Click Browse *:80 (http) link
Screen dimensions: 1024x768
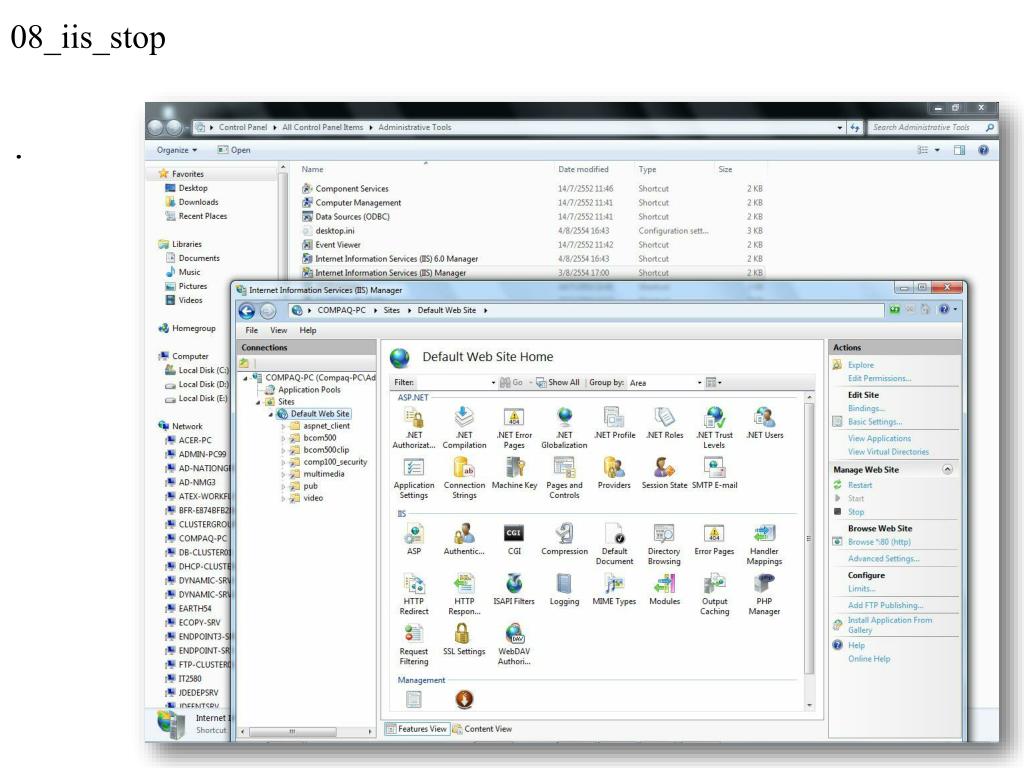pyautogui.click(x=879, y=542)
